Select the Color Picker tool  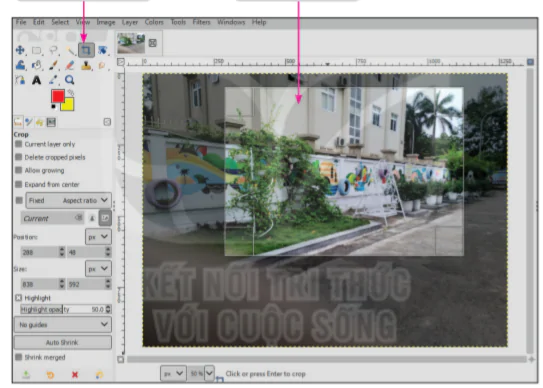pyautogui.click(x=53, y=80)
